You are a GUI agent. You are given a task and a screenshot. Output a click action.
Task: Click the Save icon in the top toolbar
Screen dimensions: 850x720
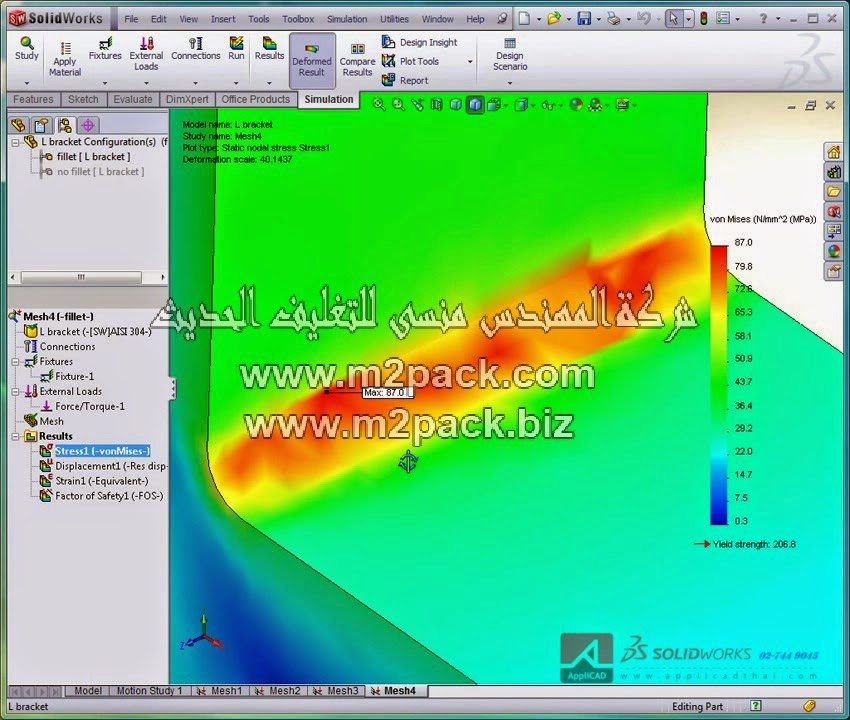point(584,19)
